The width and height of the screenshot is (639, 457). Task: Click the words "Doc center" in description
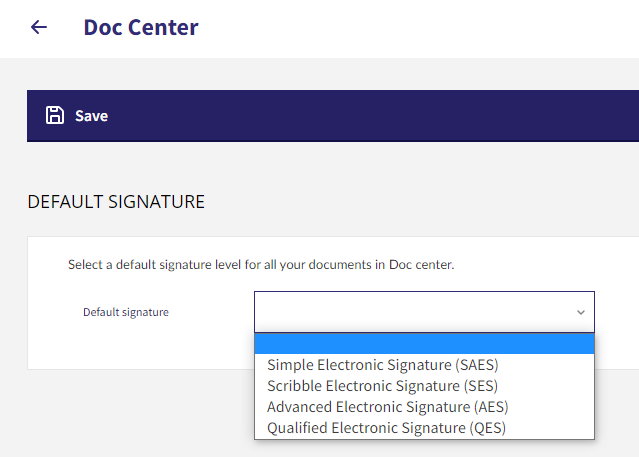[421, 265]
